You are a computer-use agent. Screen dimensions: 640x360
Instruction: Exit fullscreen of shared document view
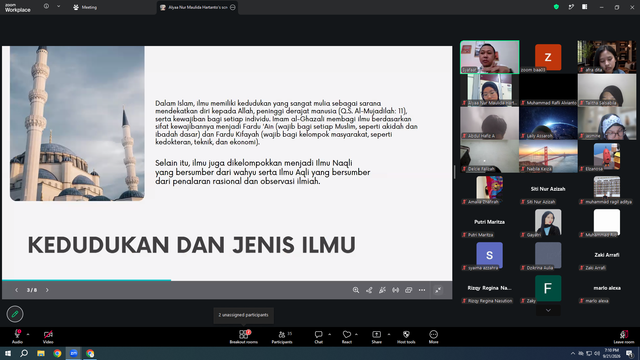pos(438,290)
